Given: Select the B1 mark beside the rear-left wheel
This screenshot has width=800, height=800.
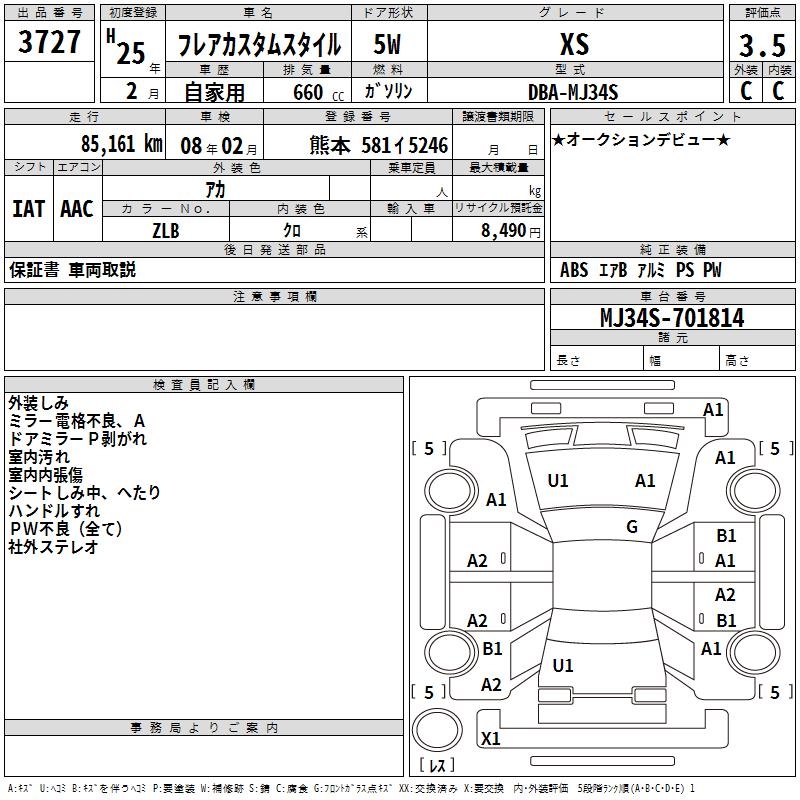Looking at the screenshot, I should (492, 648).
